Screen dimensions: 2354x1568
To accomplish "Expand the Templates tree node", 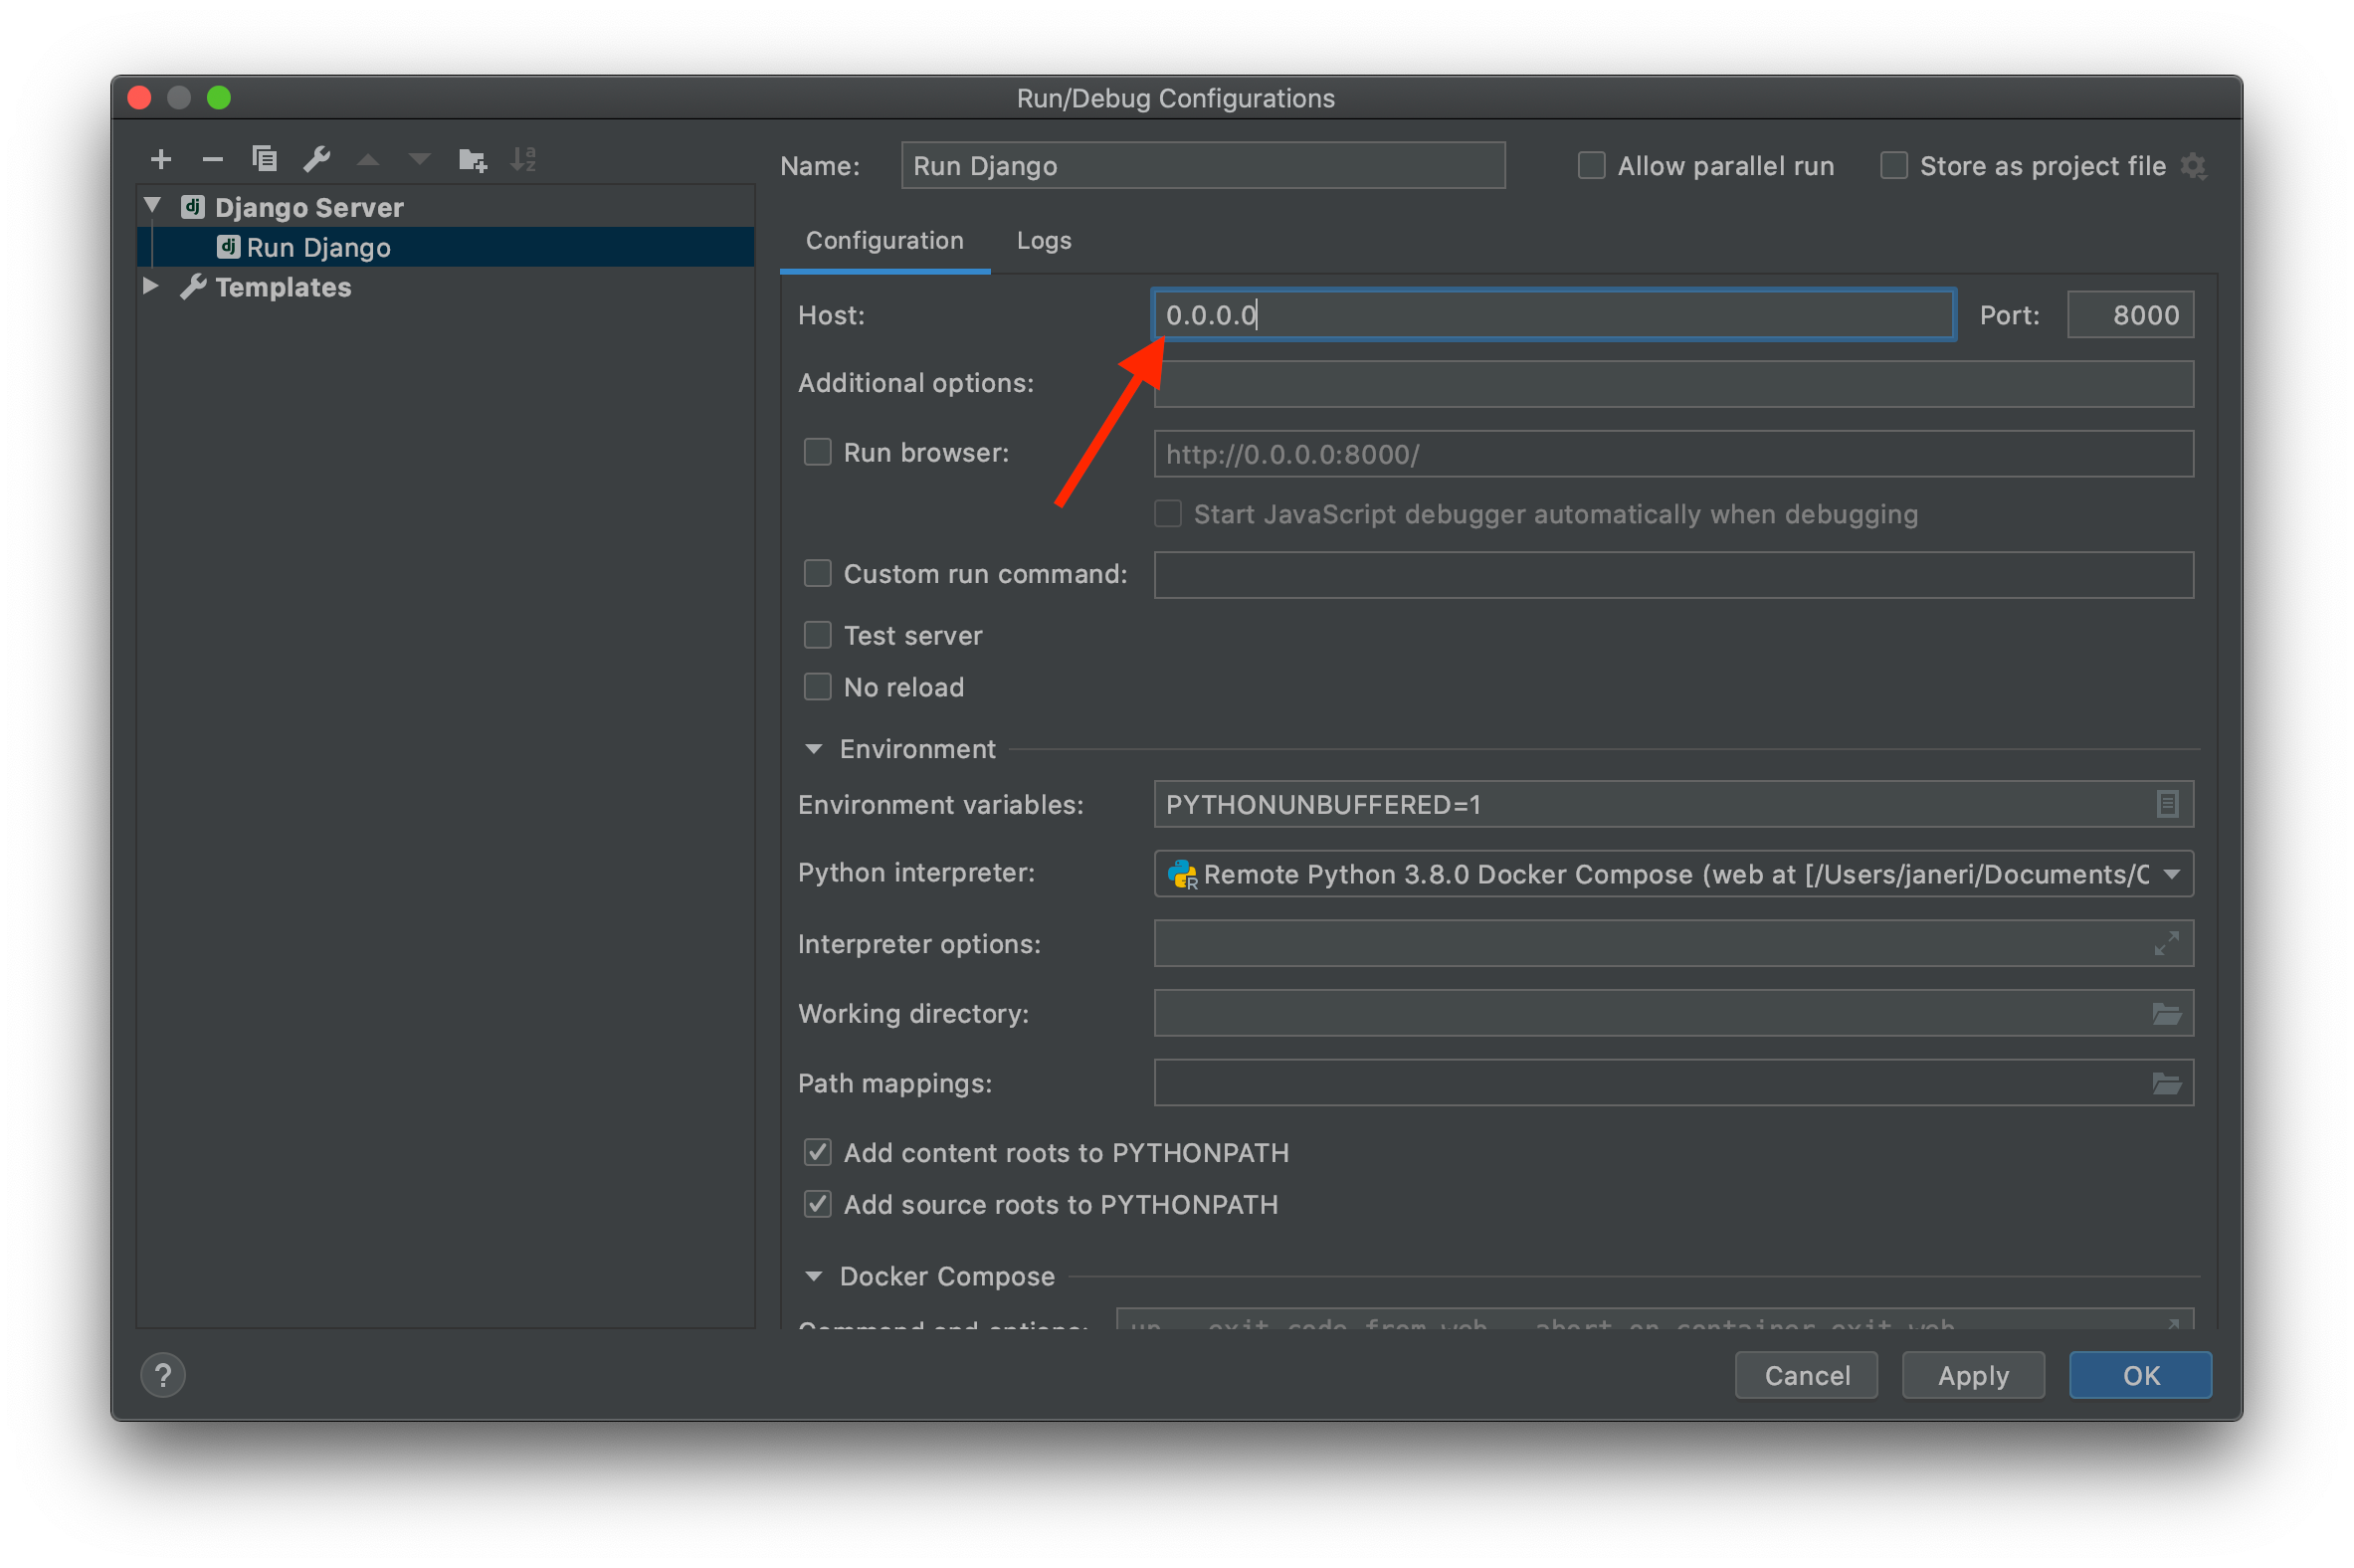I will pos(151,287).
